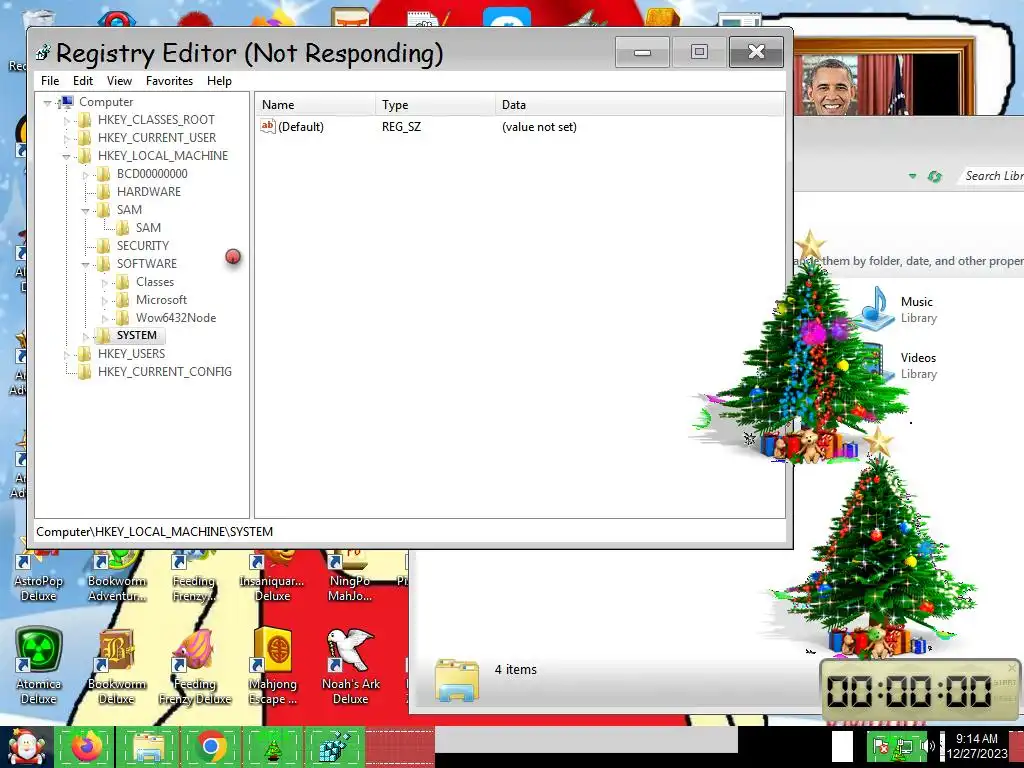Select the Christmas tree app on taskbar
Screen dimensions: 1024x768
273,746
